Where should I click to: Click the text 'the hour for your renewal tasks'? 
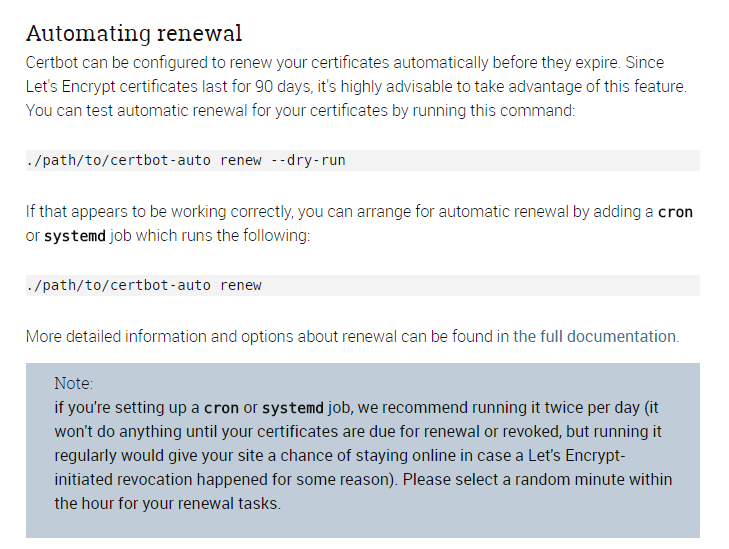coord(167,503)
